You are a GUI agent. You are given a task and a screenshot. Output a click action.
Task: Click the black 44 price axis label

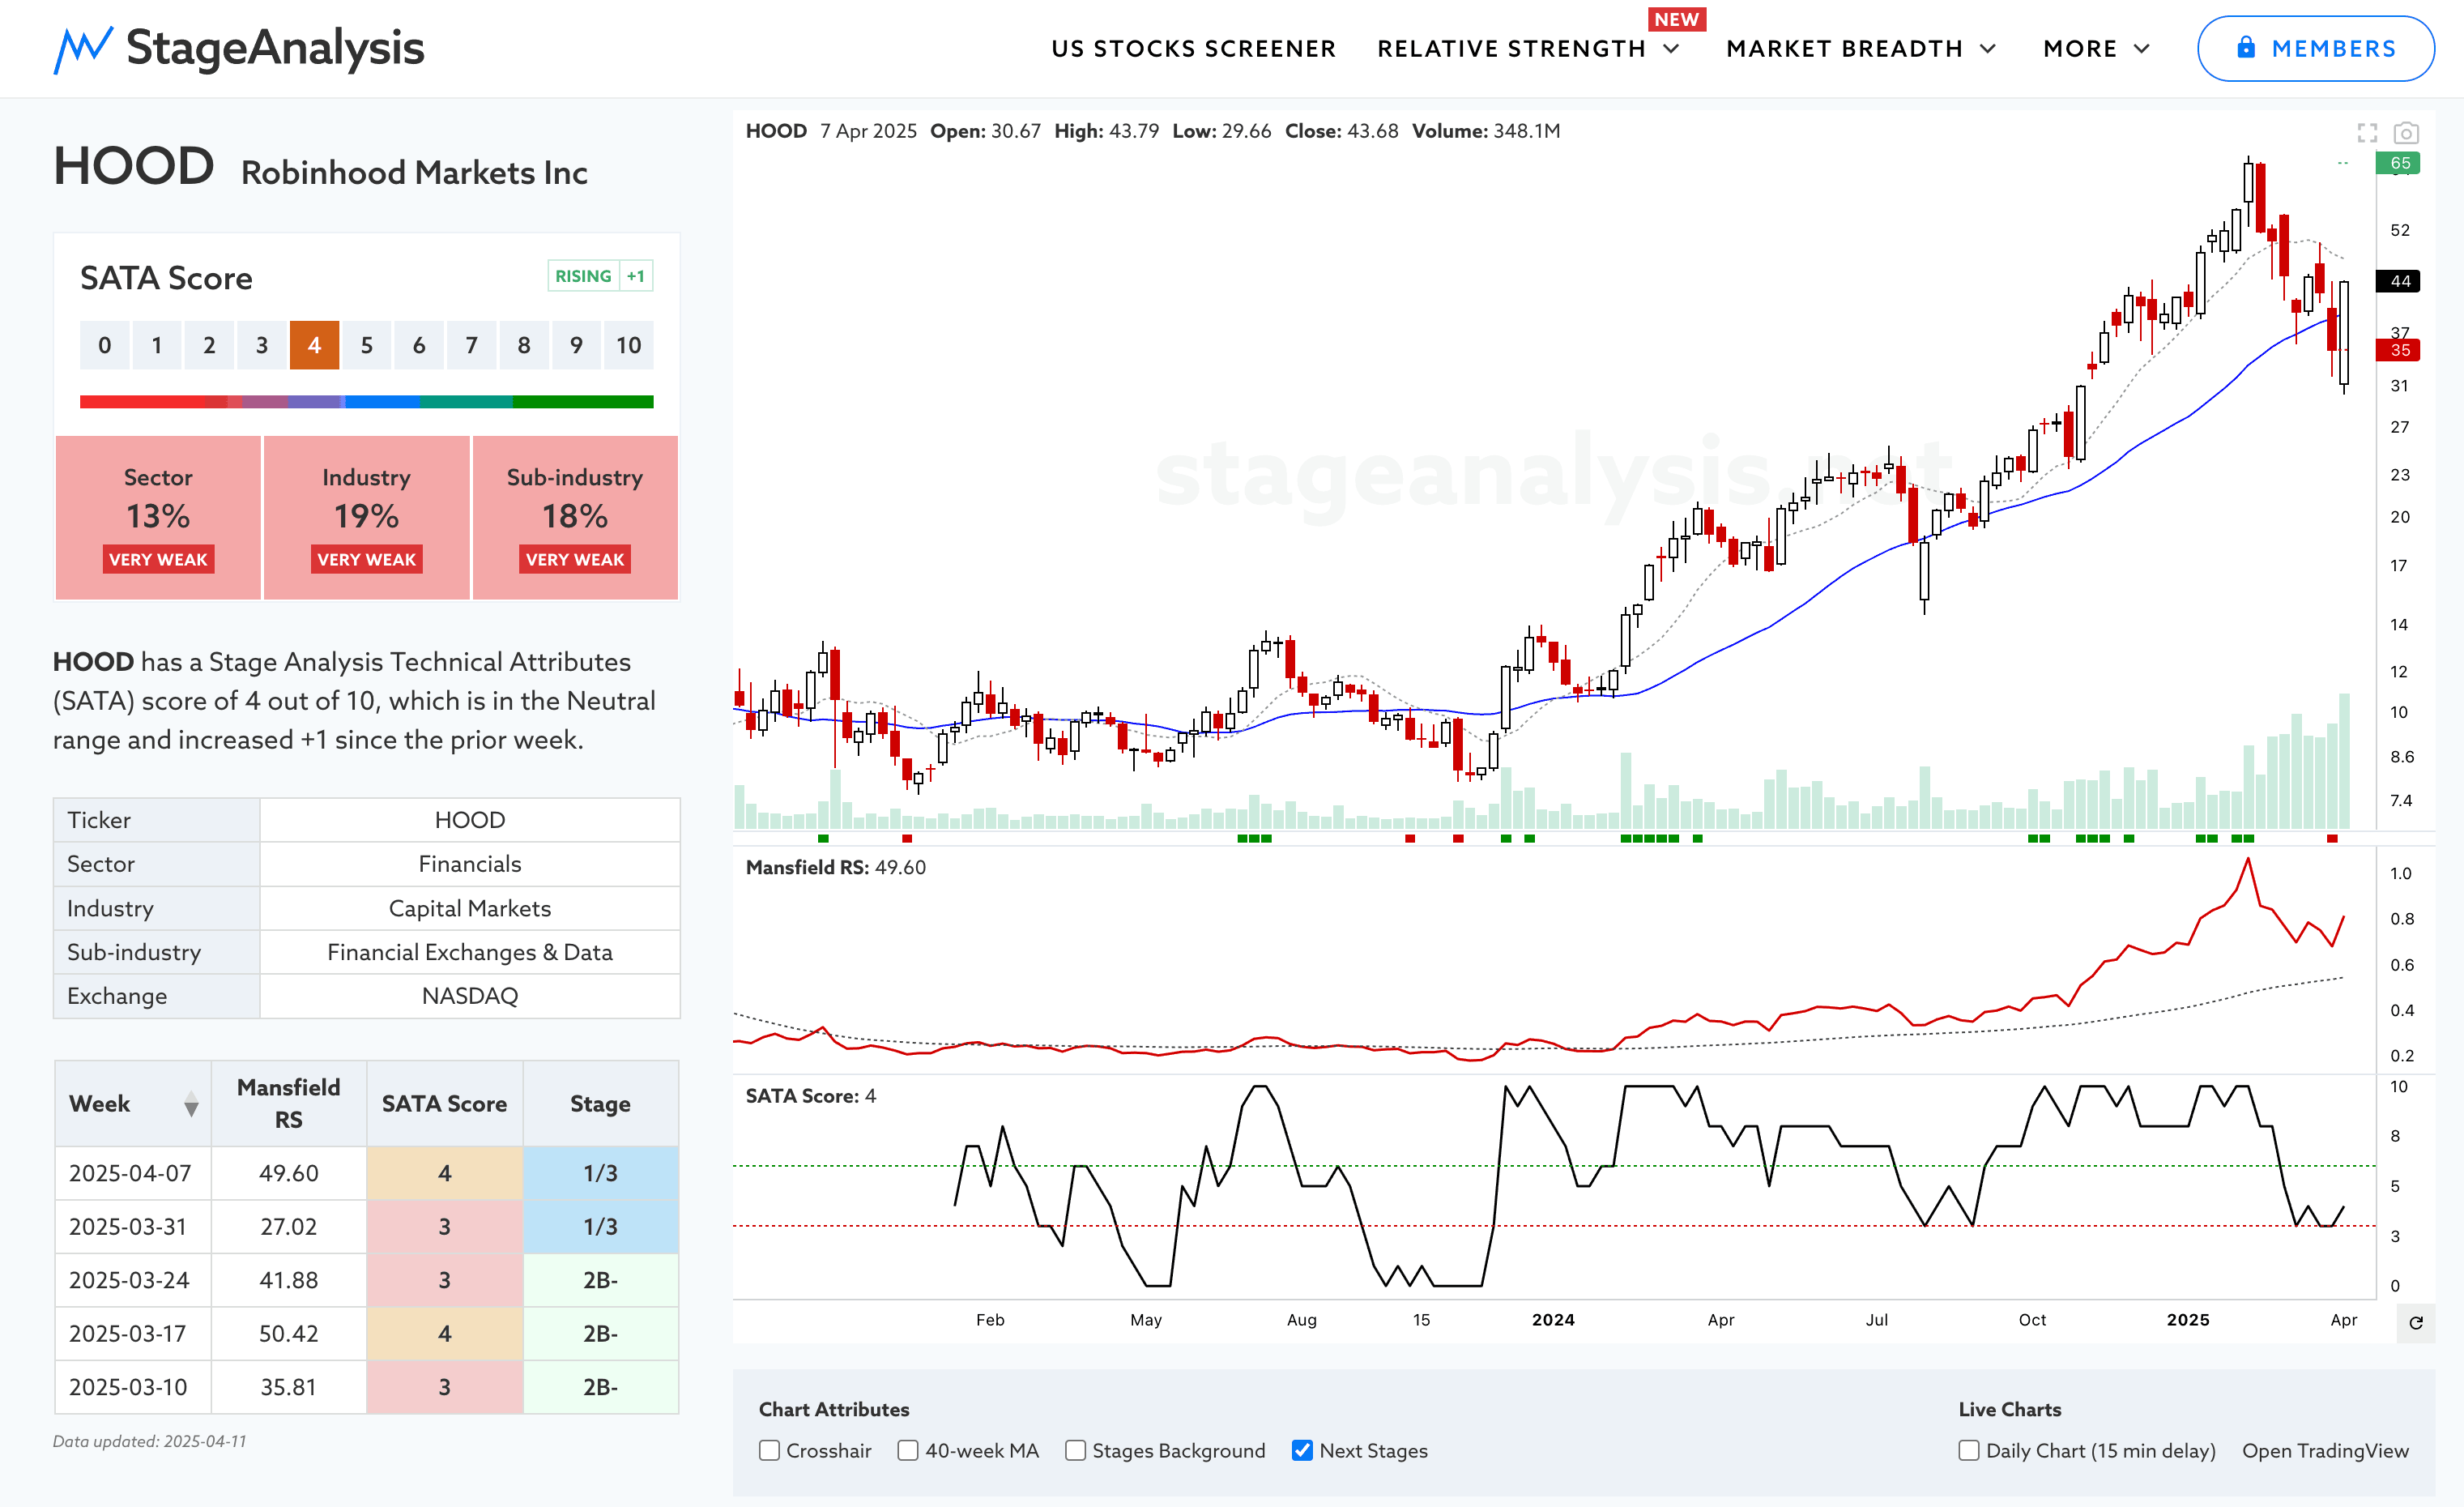tap(2399, 281)
